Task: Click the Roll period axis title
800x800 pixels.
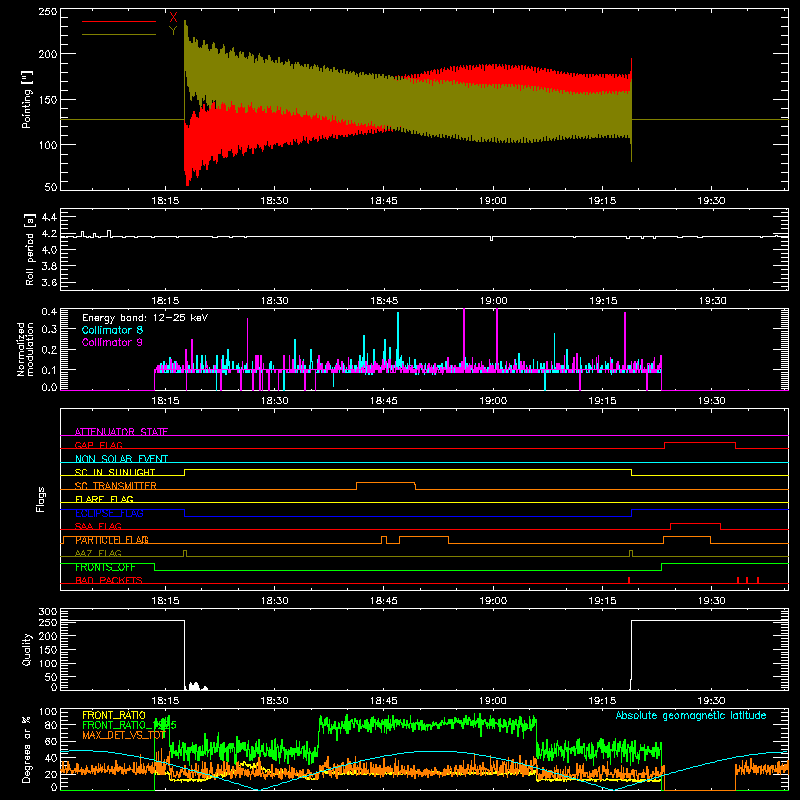Action: 30,249
